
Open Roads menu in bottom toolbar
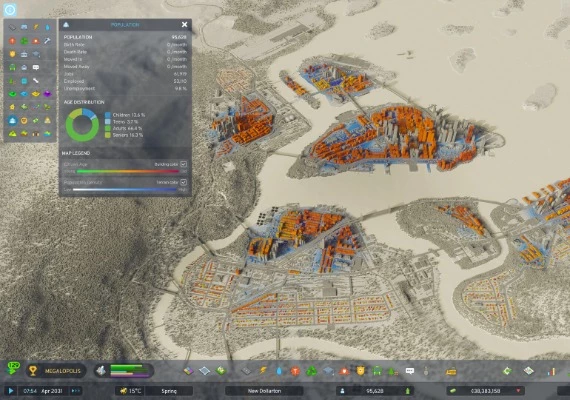[x=246, y=371]
